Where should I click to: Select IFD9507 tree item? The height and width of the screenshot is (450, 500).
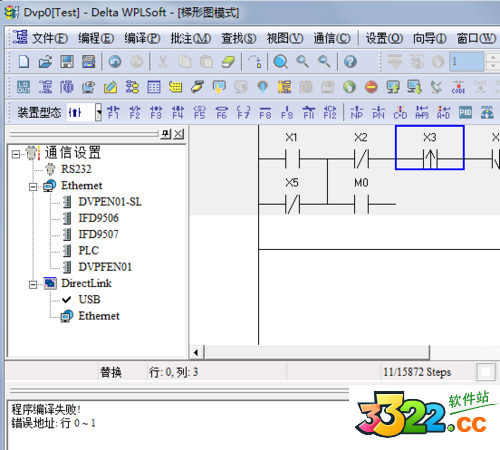(x=99, y=234)
